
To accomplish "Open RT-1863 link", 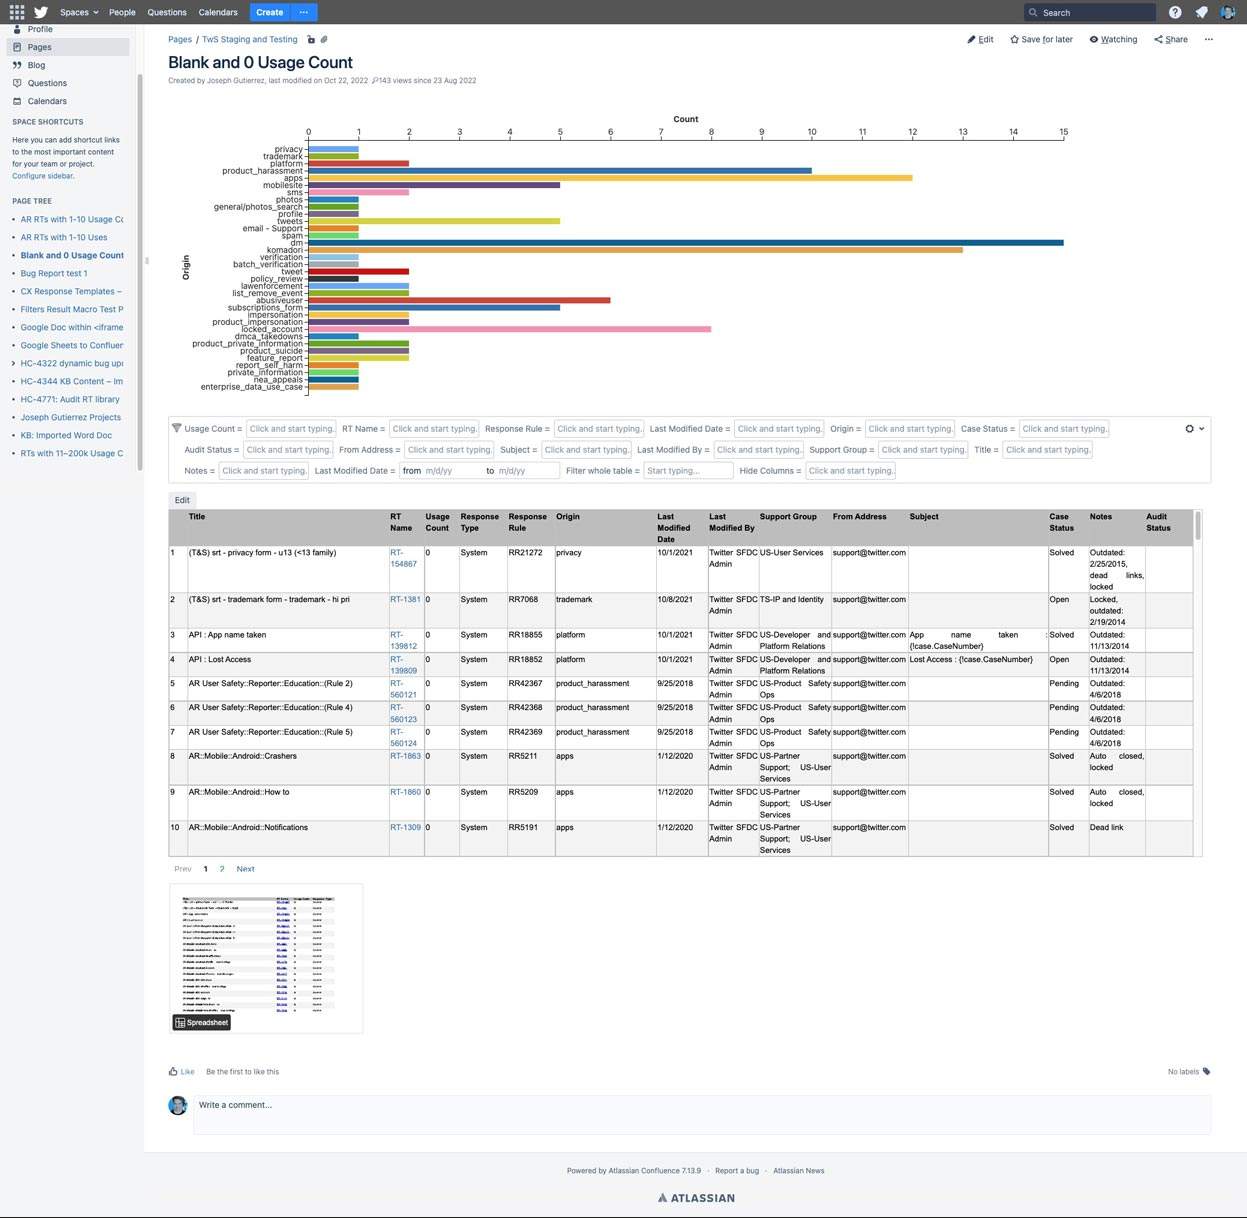I will [x=405, y=756].
